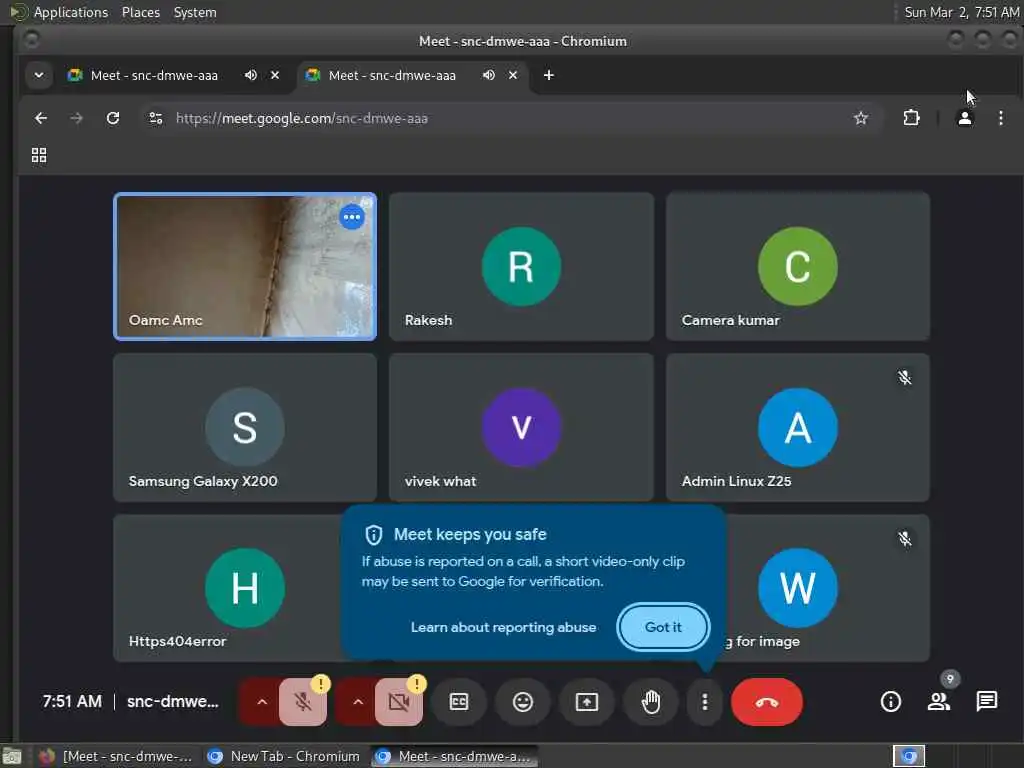Select Rakesh participant tile

click(x=521, y=266)
